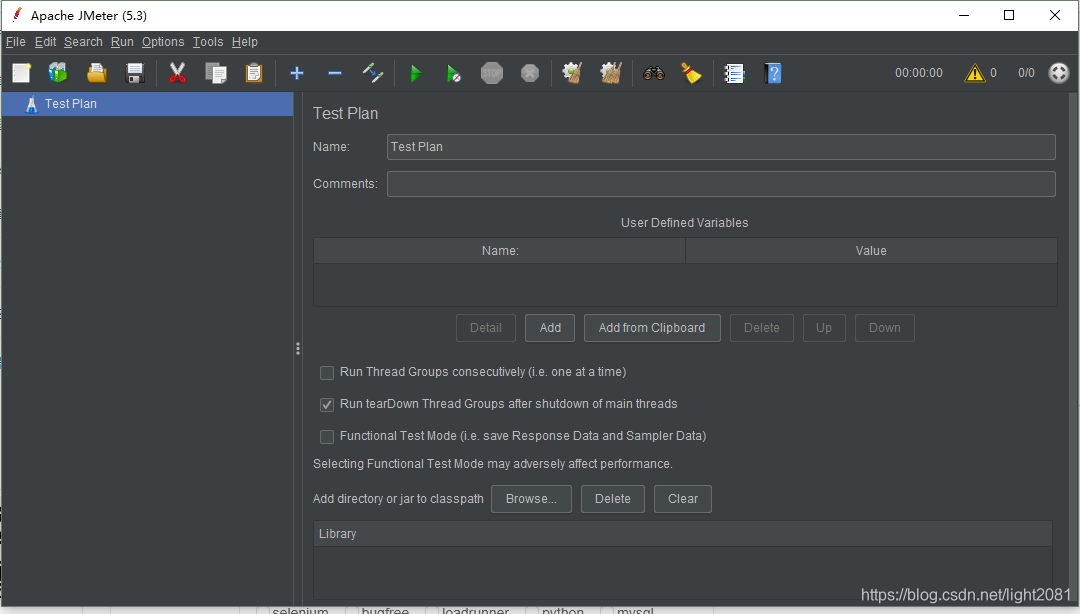Open the Templates icon
The width and height of the screenshot is (1080, 614).
click(58, 73)
